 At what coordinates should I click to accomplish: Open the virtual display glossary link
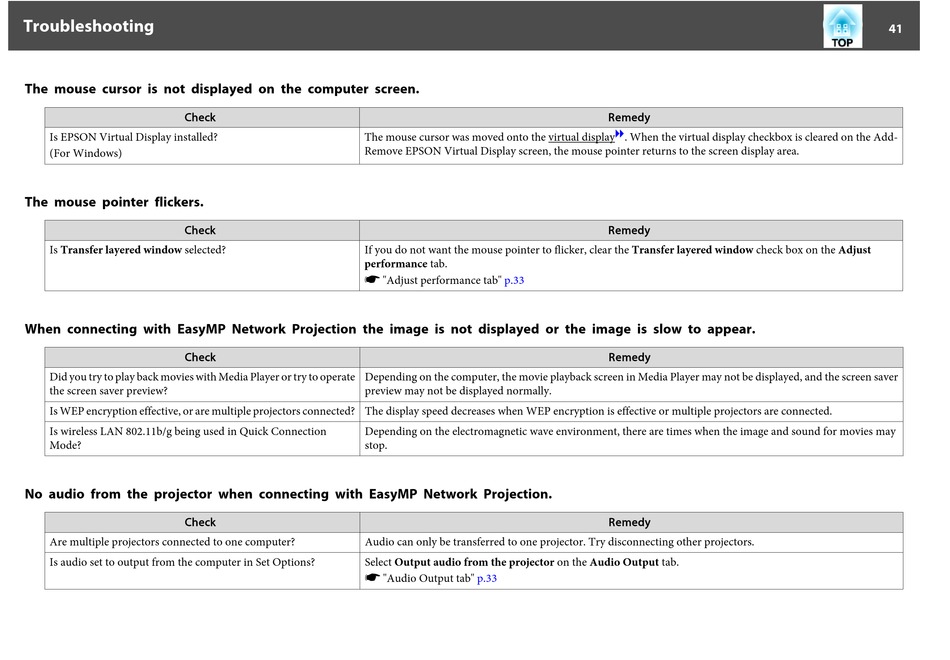tap(581, 138)
